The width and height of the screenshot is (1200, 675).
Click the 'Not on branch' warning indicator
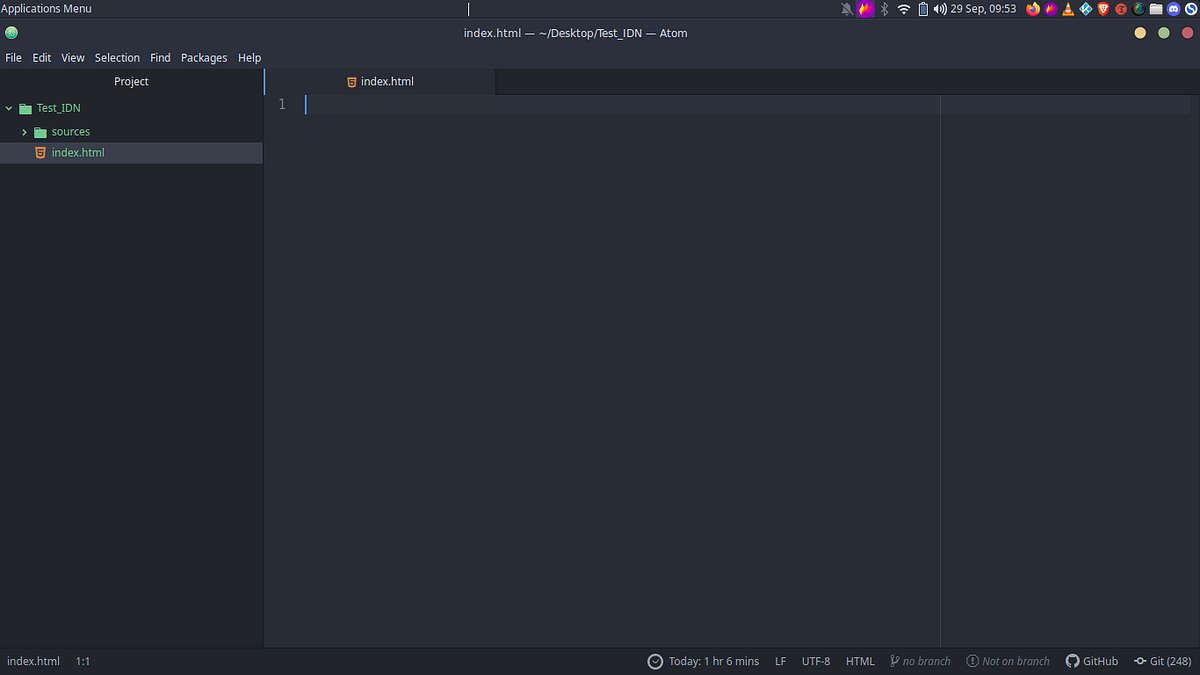coord(1008,661)
